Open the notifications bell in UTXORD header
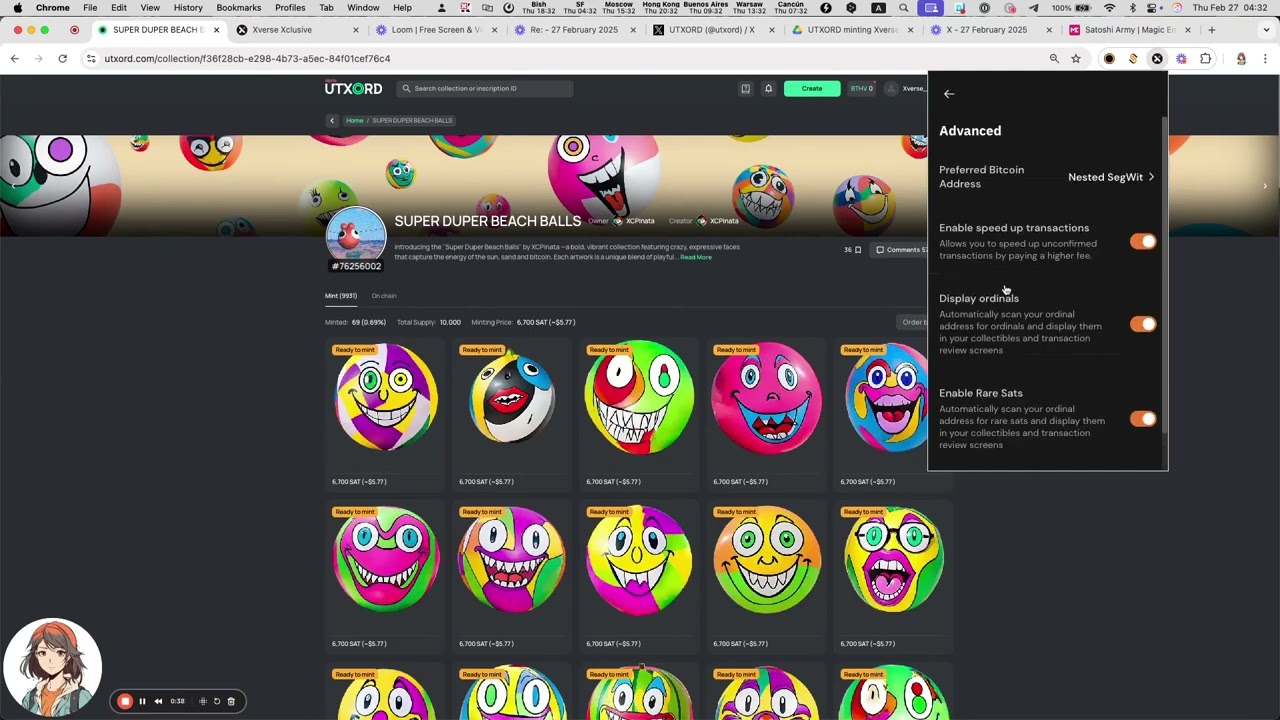1280x720 pixels. coord(768,88)
